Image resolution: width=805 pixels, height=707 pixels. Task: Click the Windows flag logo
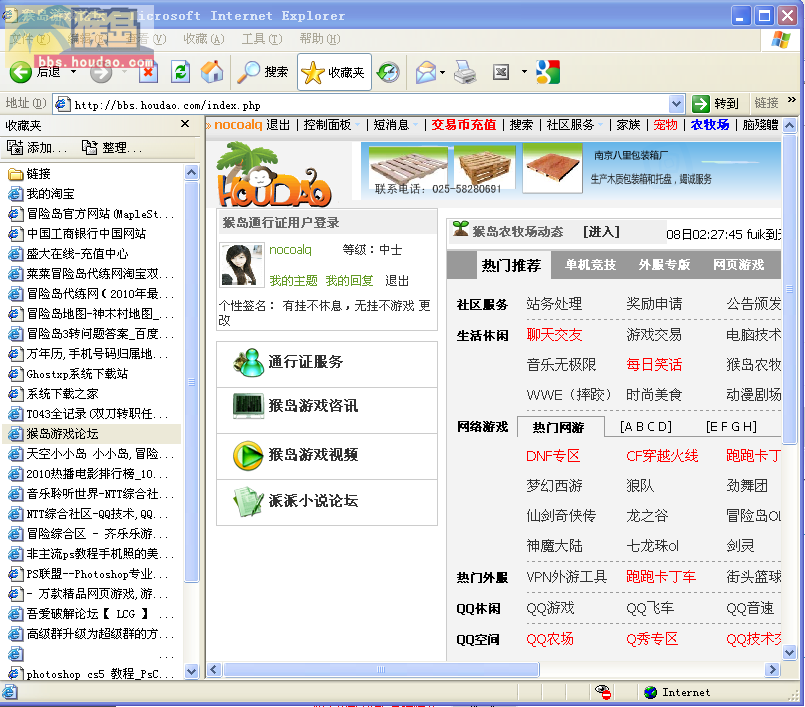(780, 40)
